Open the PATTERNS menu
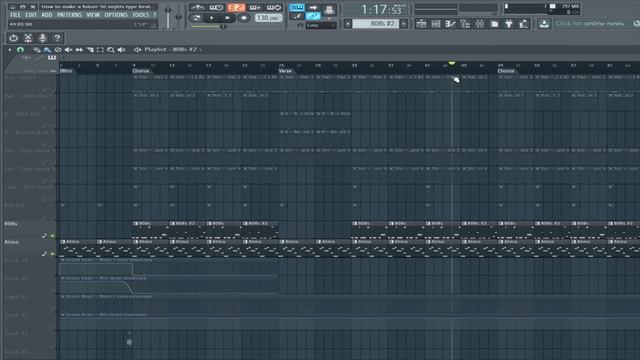640x360 pixels. pos(69,15)
